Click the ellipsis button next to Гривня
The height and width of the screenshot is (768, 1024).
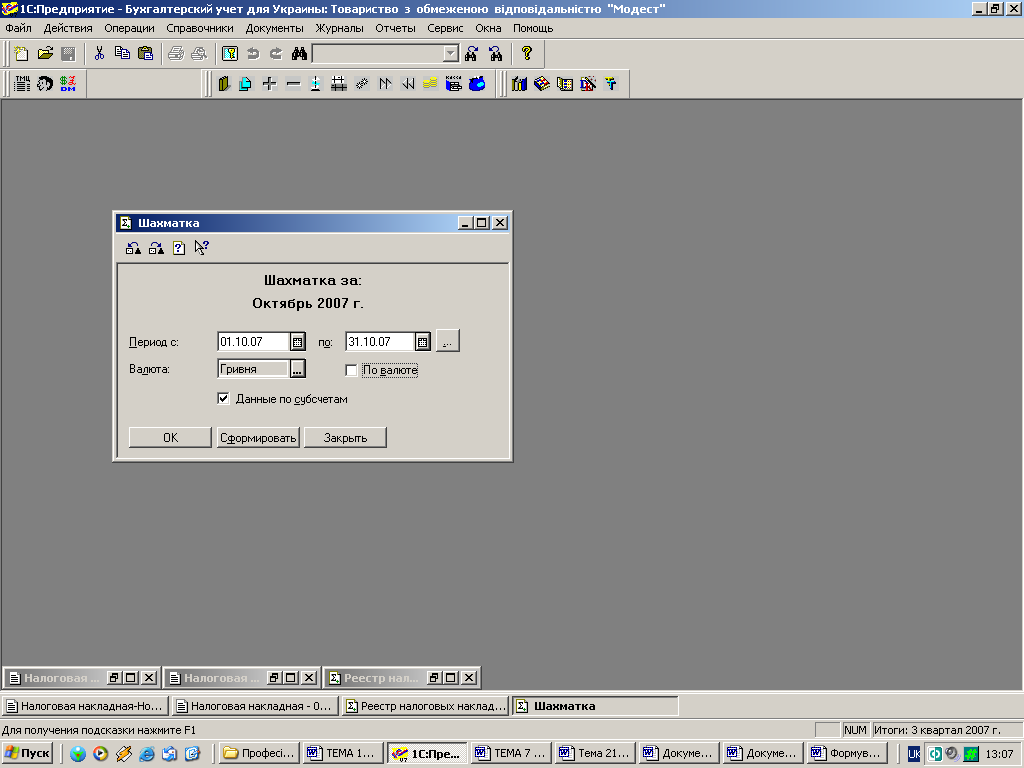tap(297, 369)
